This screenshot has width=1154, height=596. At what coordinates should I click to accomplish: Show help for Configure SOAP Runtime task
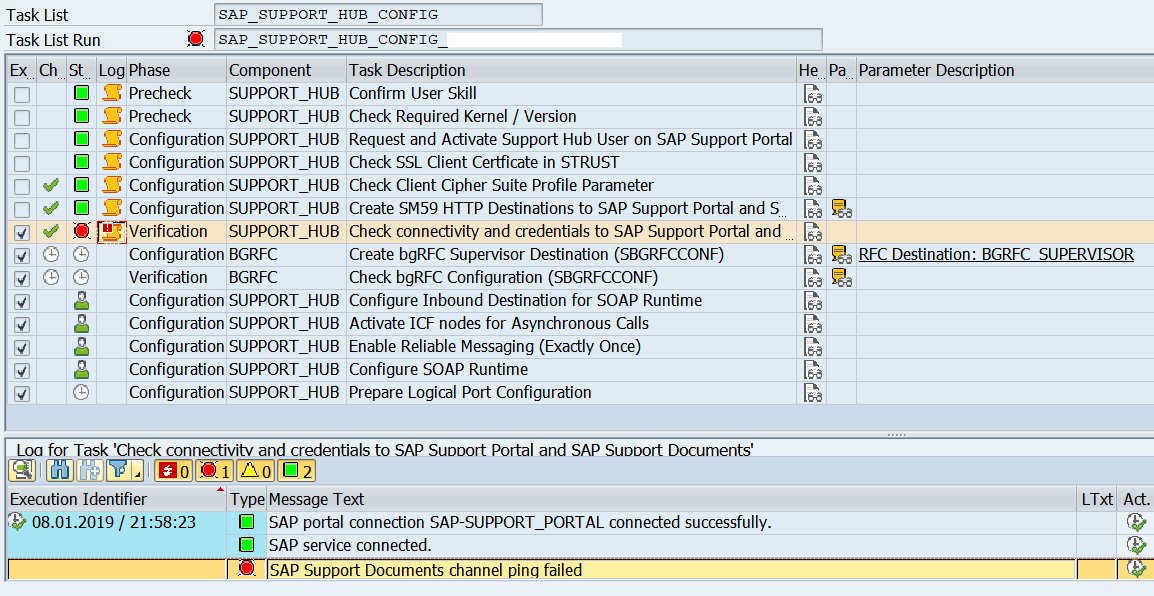click(x=813, y=369)
